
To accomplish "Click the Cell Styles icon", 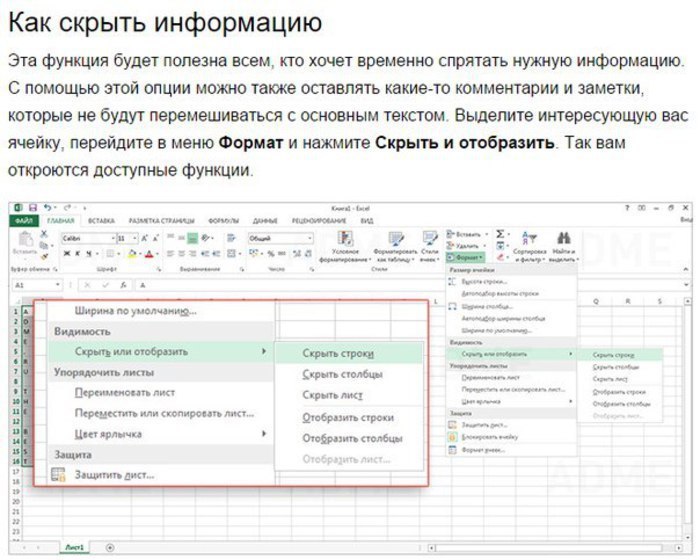I will pyautogui.click(x=429, y=240).
